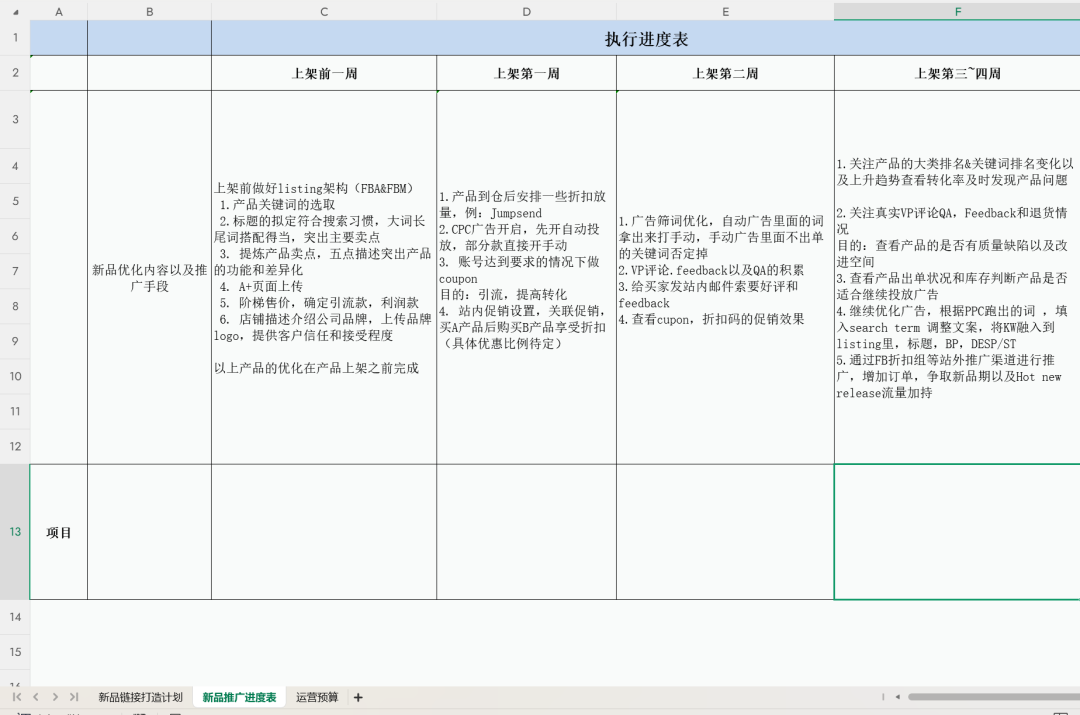Click the horizontal scrollbar thumb
This screenshot has height=715, width=1080.
[x=993, y=697]
